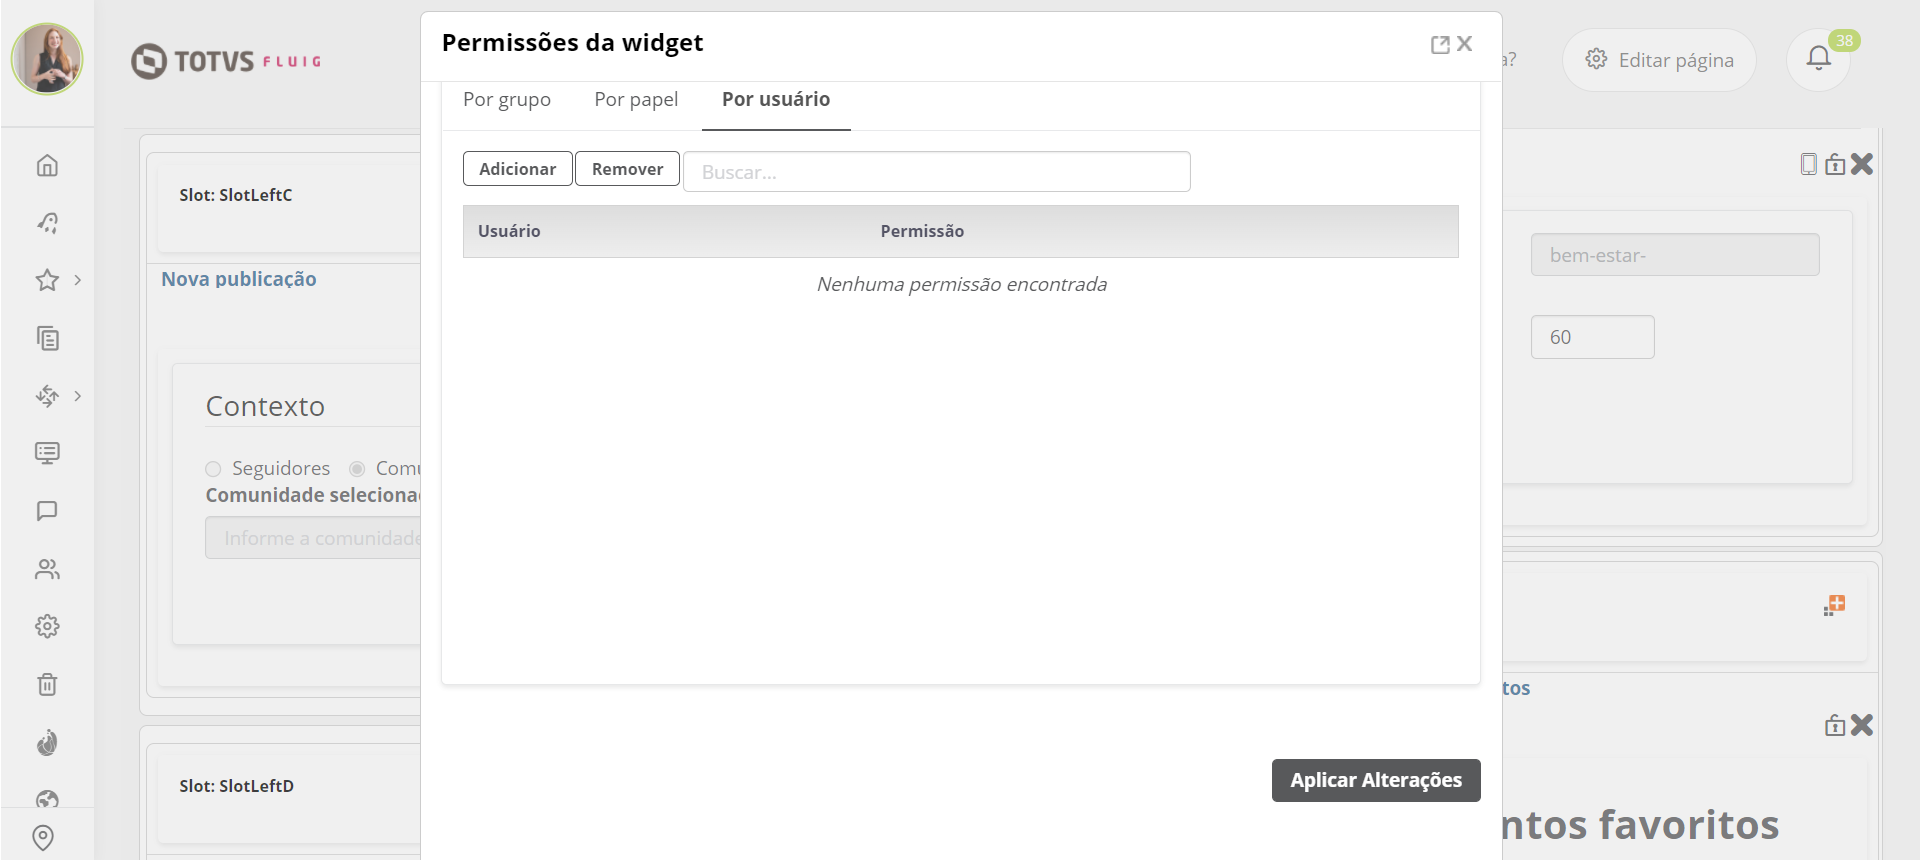Select the Seguidores radio option
Image resolution: width=1920 pixels, height=860 pixels.
(x=213, y=469)
